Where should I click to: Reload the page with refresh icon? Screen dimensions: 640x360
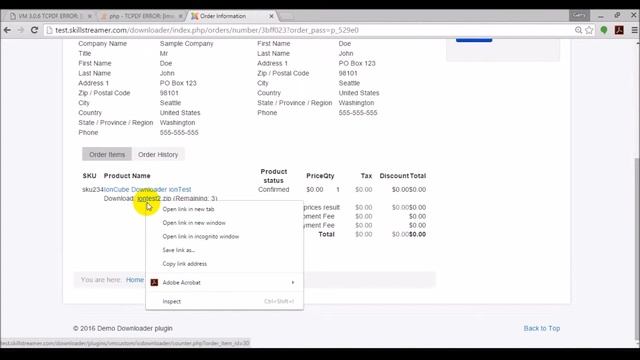34,30
